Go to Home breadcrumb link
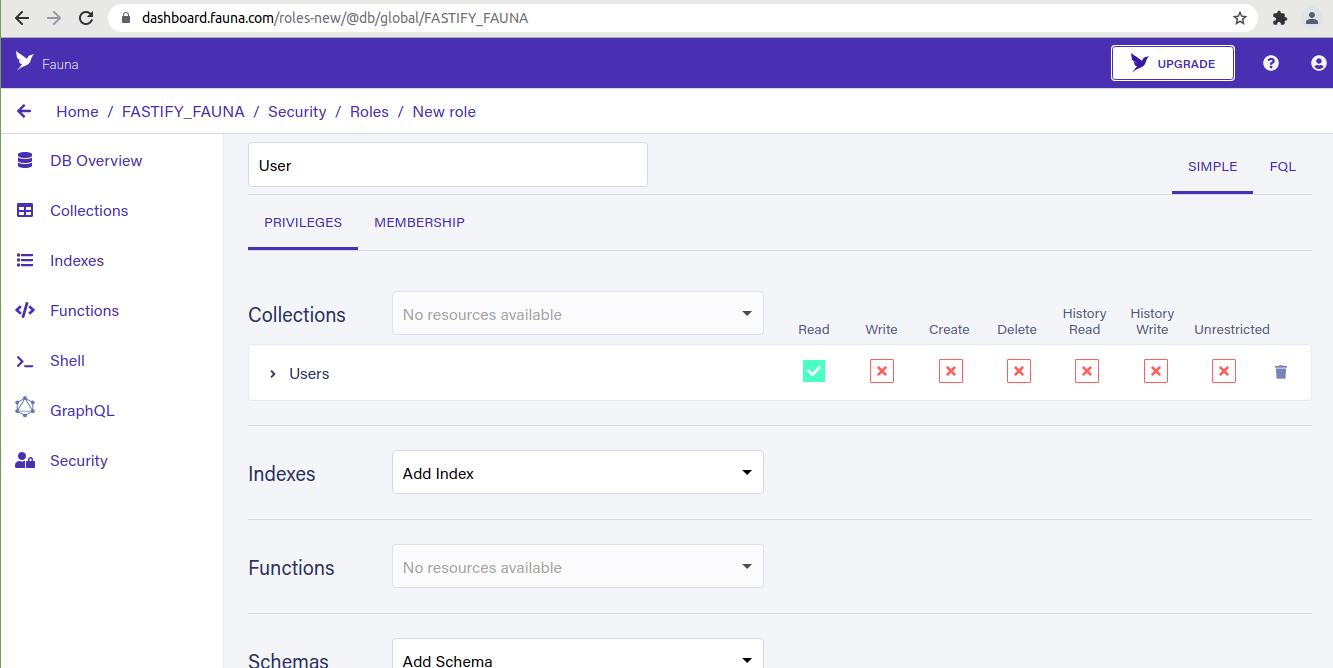1333x668 pixels. pos(77,112)
